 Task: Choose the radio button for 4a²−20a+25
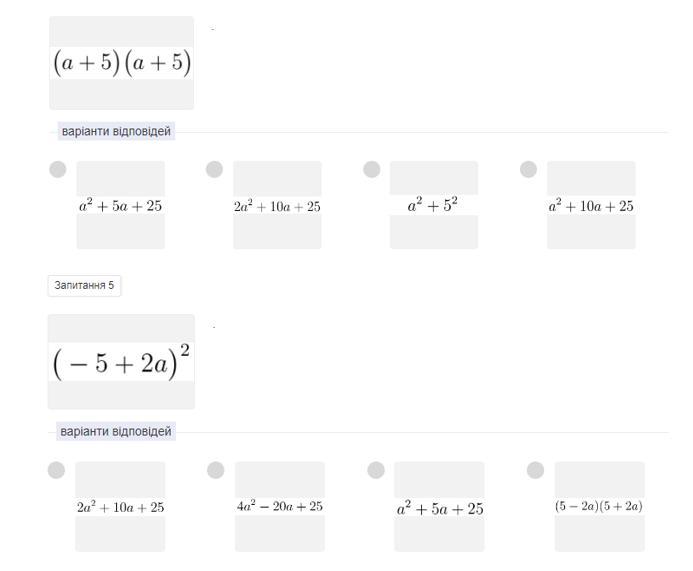216,470
